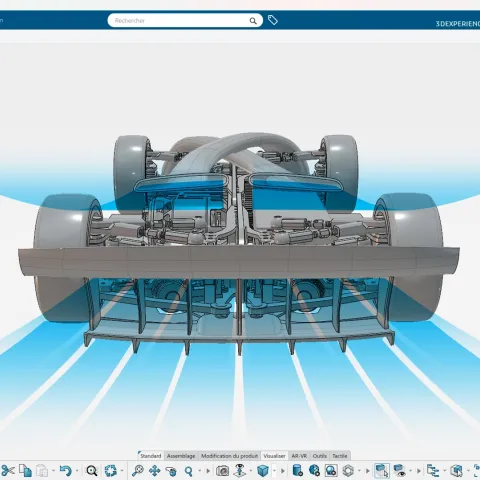The image size is (480, 480).
Task: Open the AR-VR tab
Action: [299, 456]
